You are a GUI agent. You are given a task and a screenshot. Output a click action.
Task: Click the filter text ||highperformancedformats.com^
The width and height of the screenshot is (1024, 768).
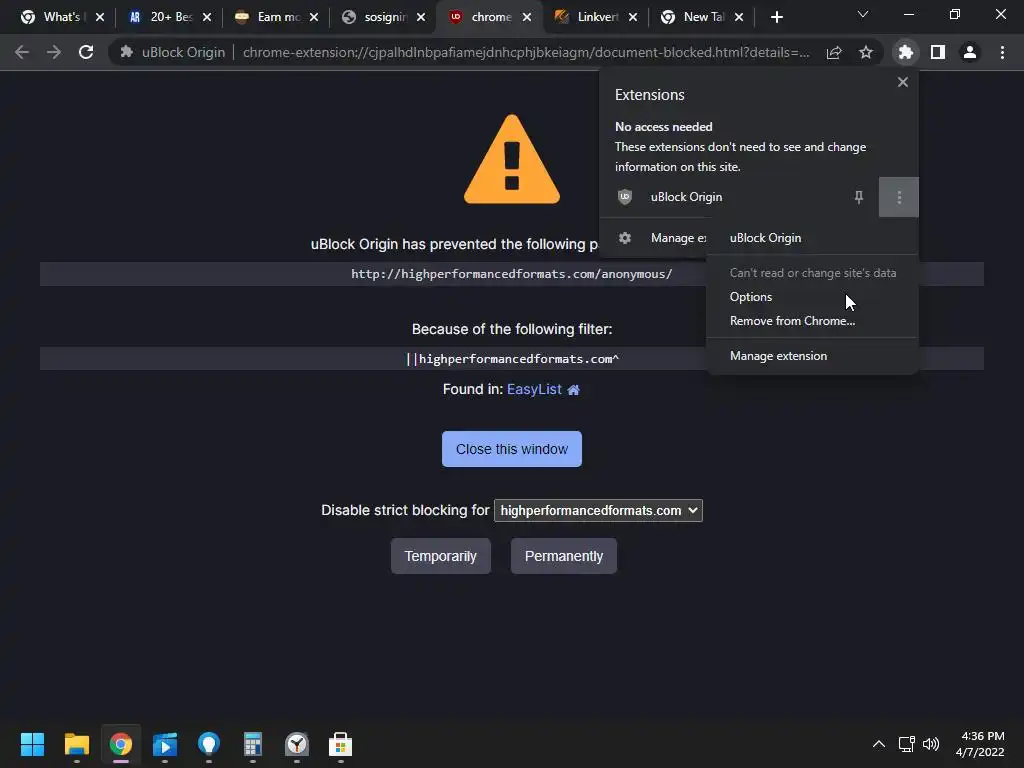tap(512, 359)
